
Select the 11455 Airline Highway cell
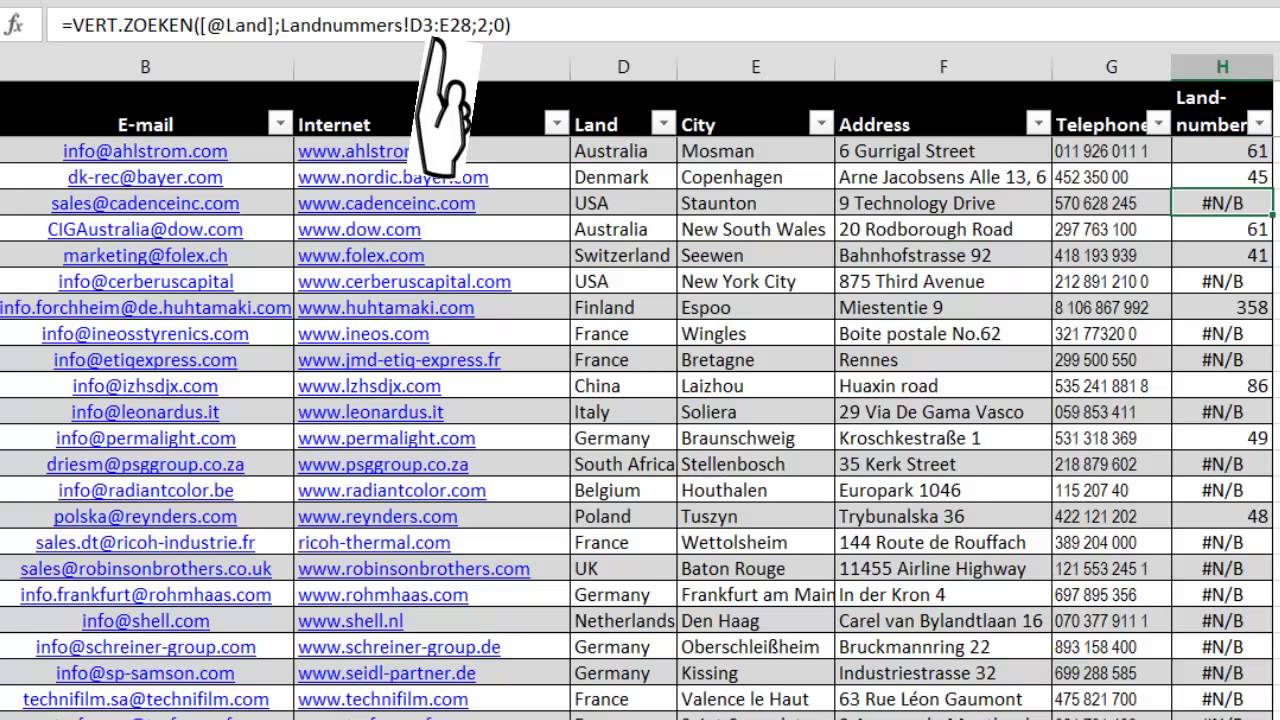click(x=943, y=568)
